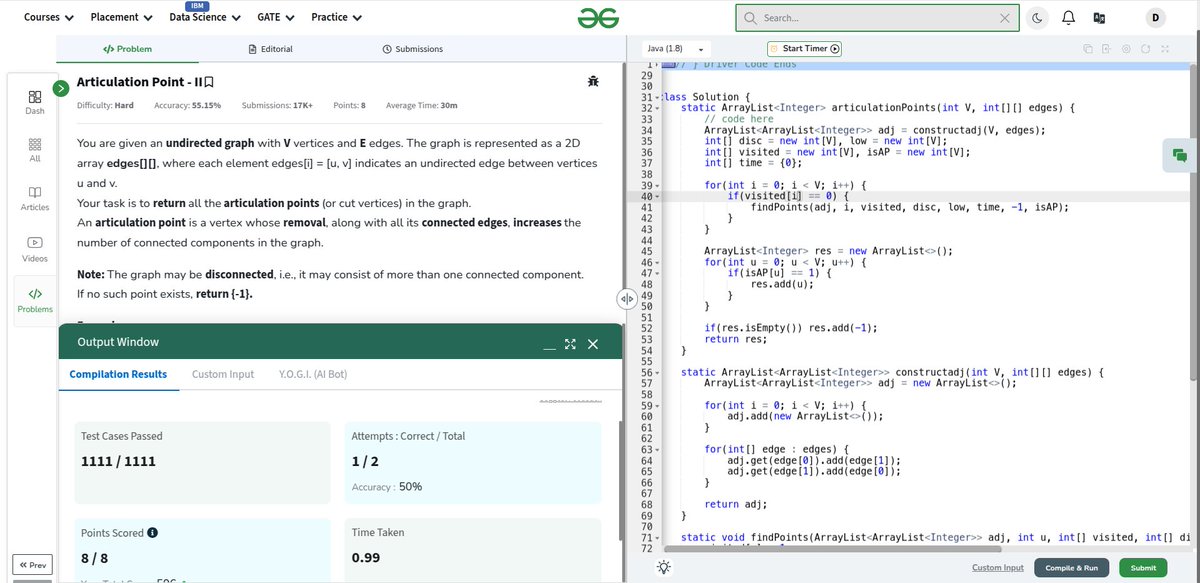
Task: Click the lightbulb hint icon below editor
Action: tap(664, 567)
